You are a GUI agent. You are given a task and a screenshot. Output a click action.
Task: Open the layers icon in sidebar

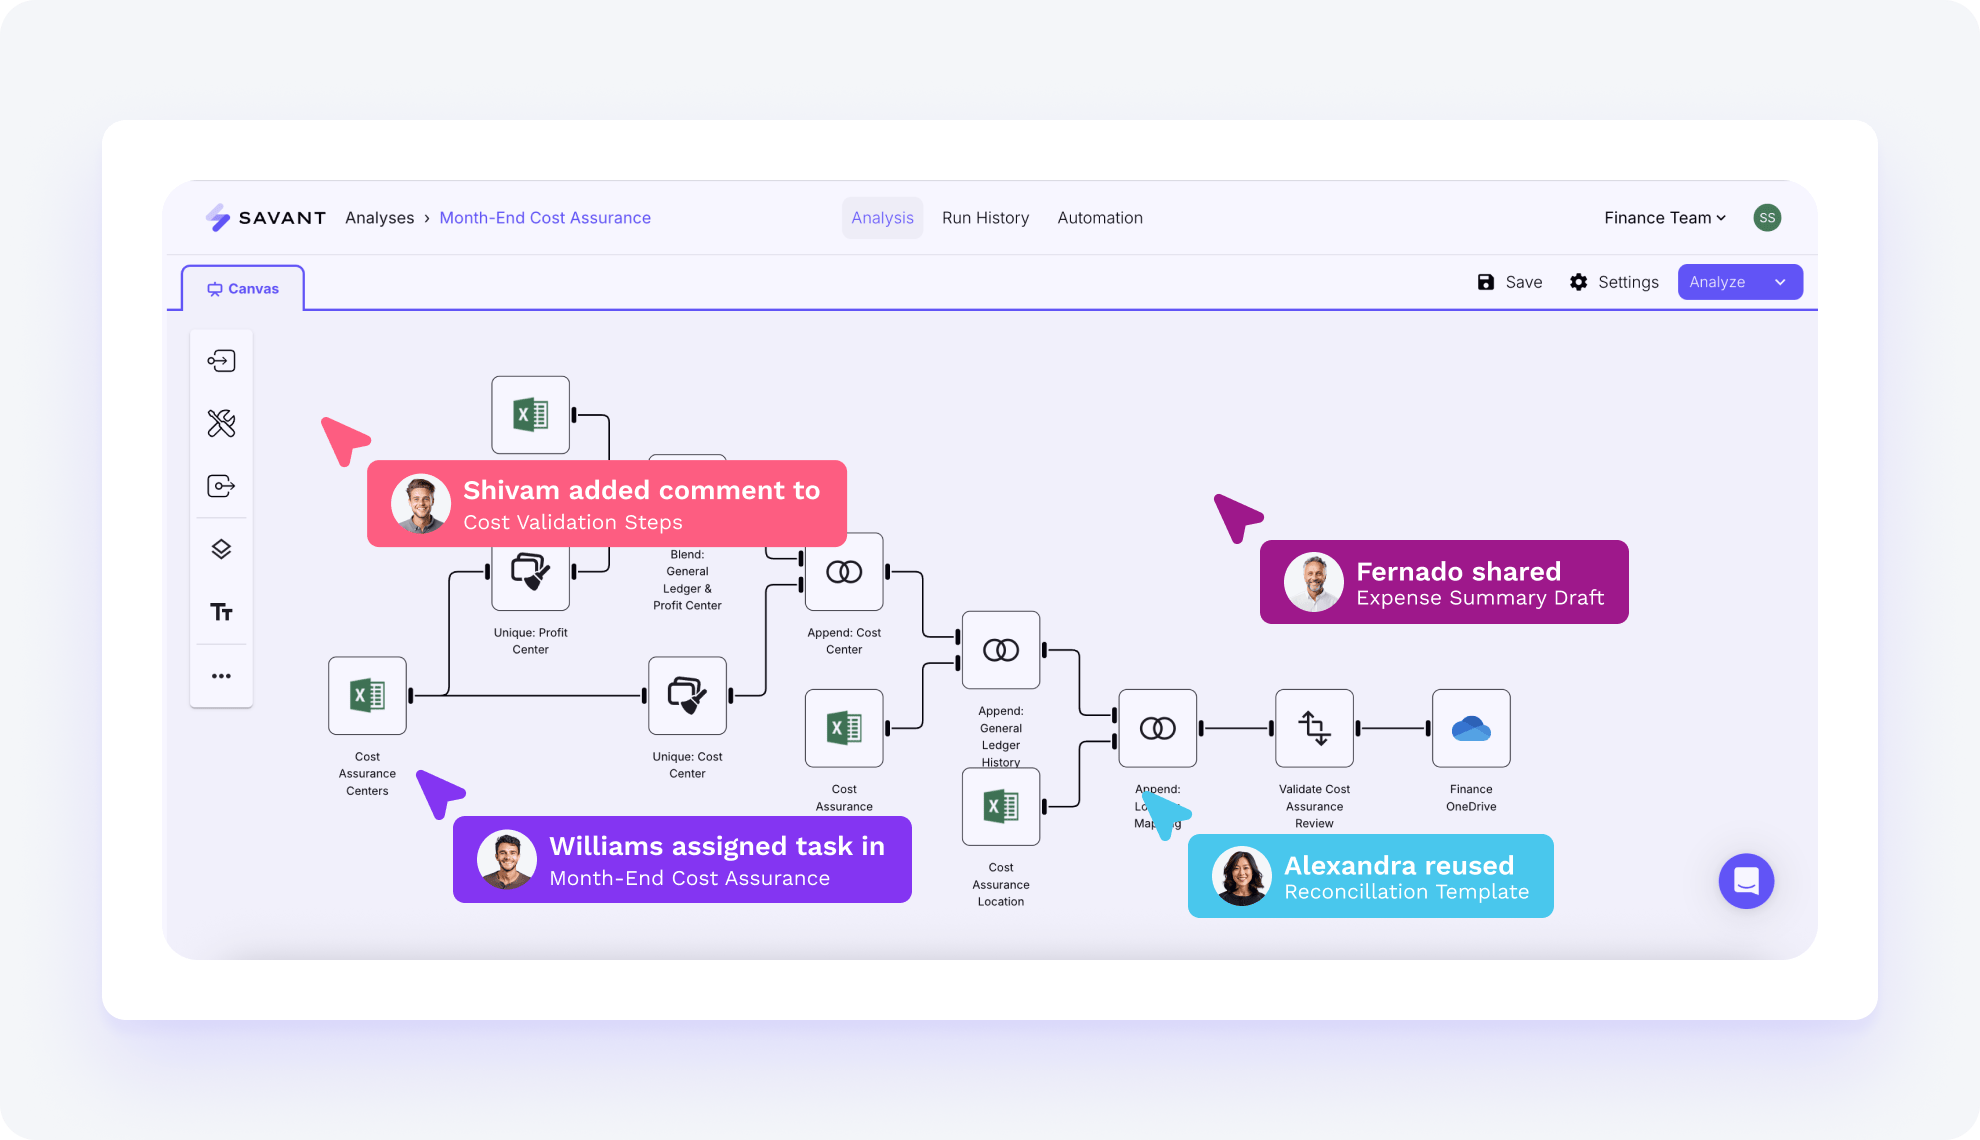click(x=221, y=549)
